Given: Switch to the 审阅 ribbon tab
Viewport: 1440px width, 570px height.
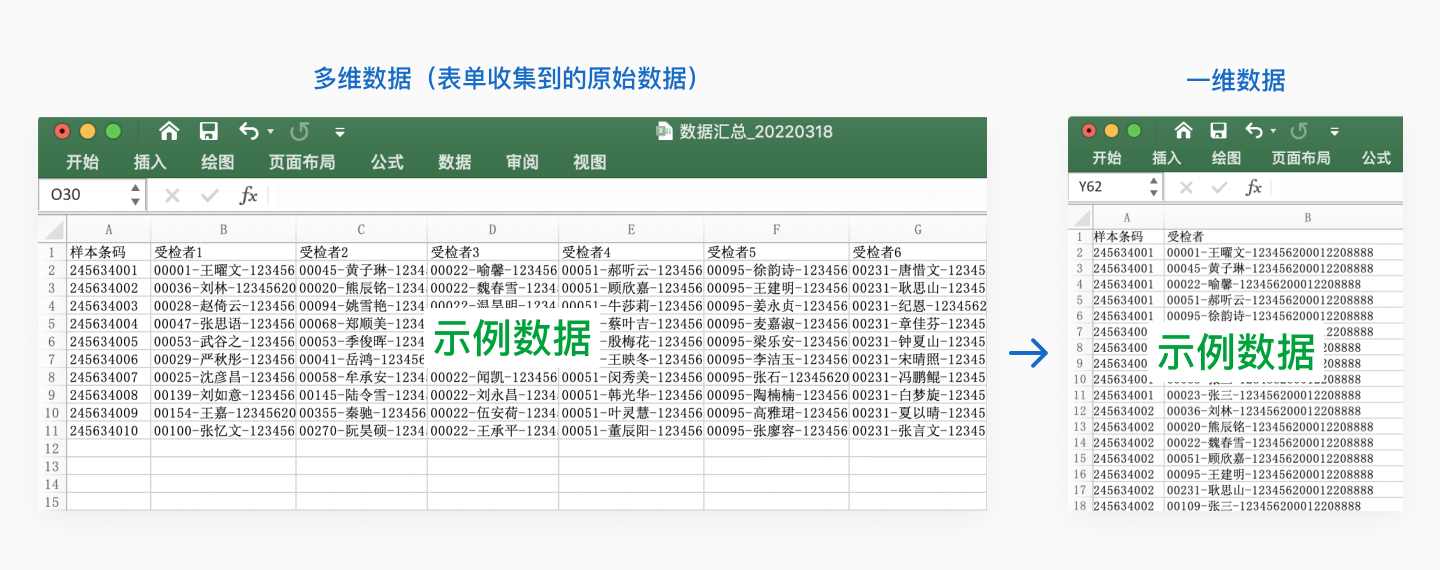Looking at the screenshot, I should tap(522, 162).
